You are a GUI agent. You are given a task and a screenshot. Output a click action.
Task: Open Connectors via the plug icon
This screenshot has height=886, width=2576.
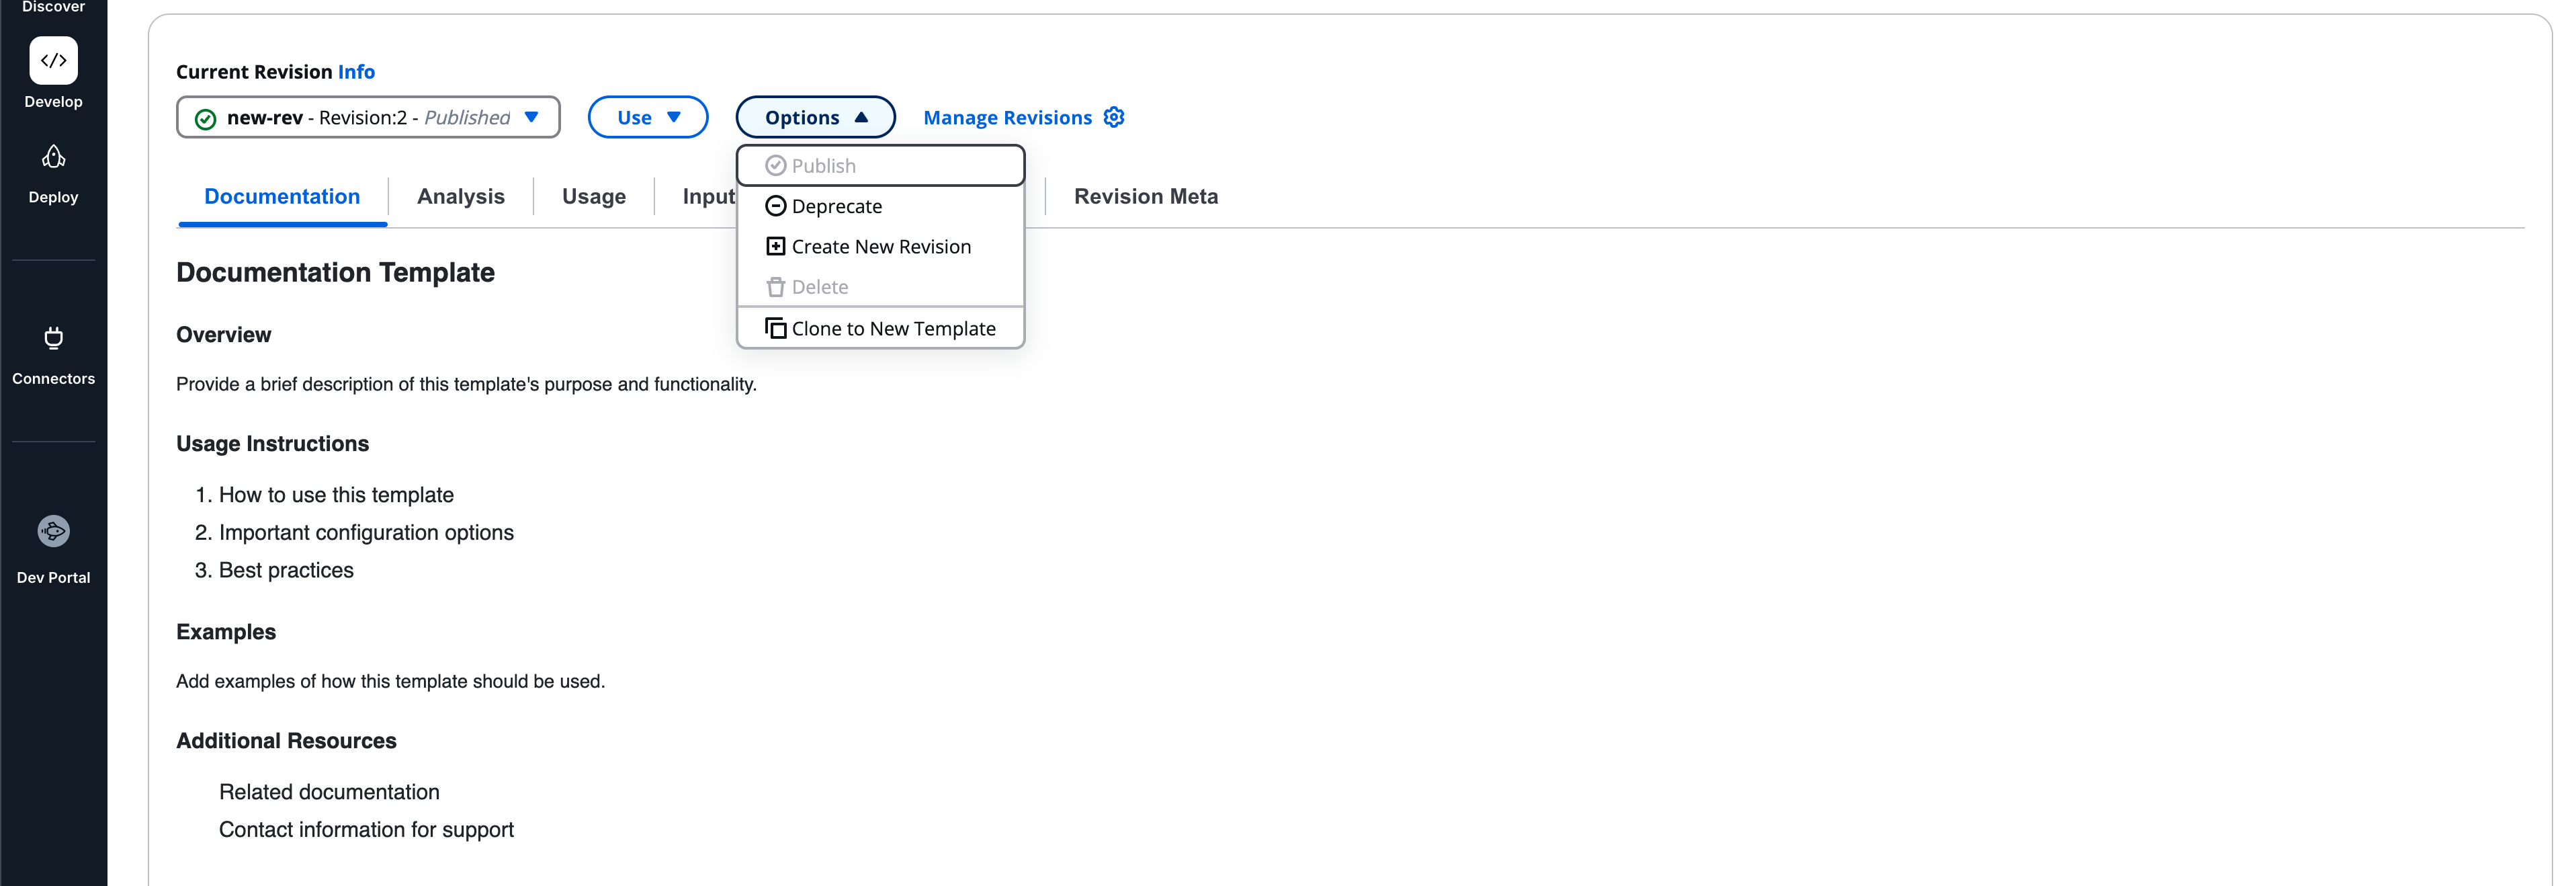(53, 339)
